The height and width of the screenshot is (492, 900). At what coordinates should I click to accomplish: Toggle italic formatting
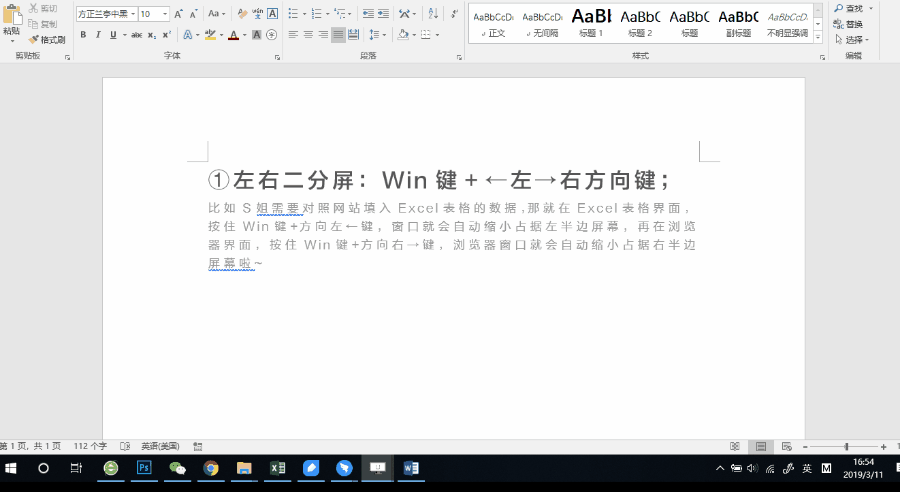tap(97, 35)
